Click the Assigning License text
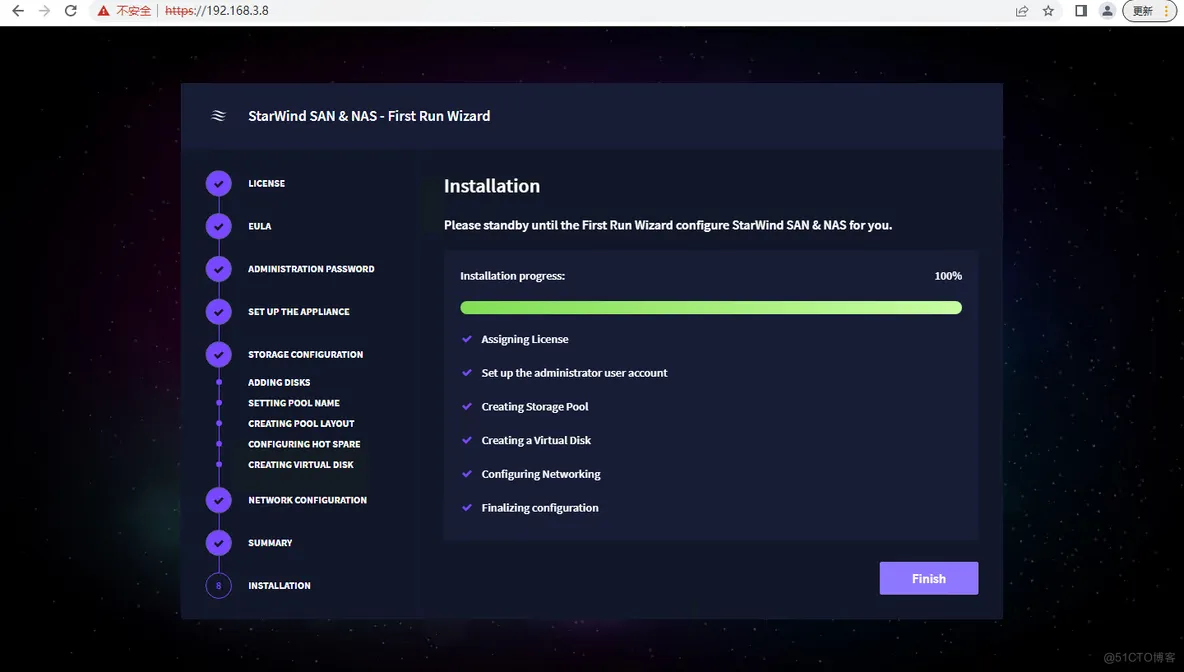Screen dimensions: 1184x672 tap(525, 339)
